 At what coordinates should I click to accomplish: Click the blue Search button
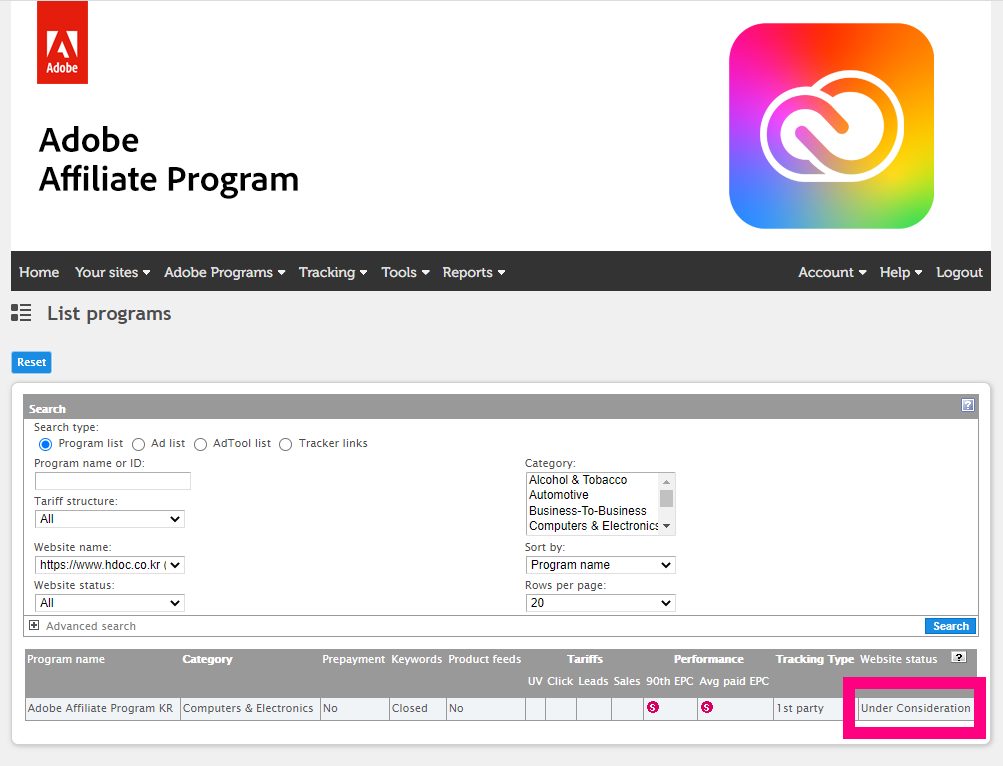[950, 626]
